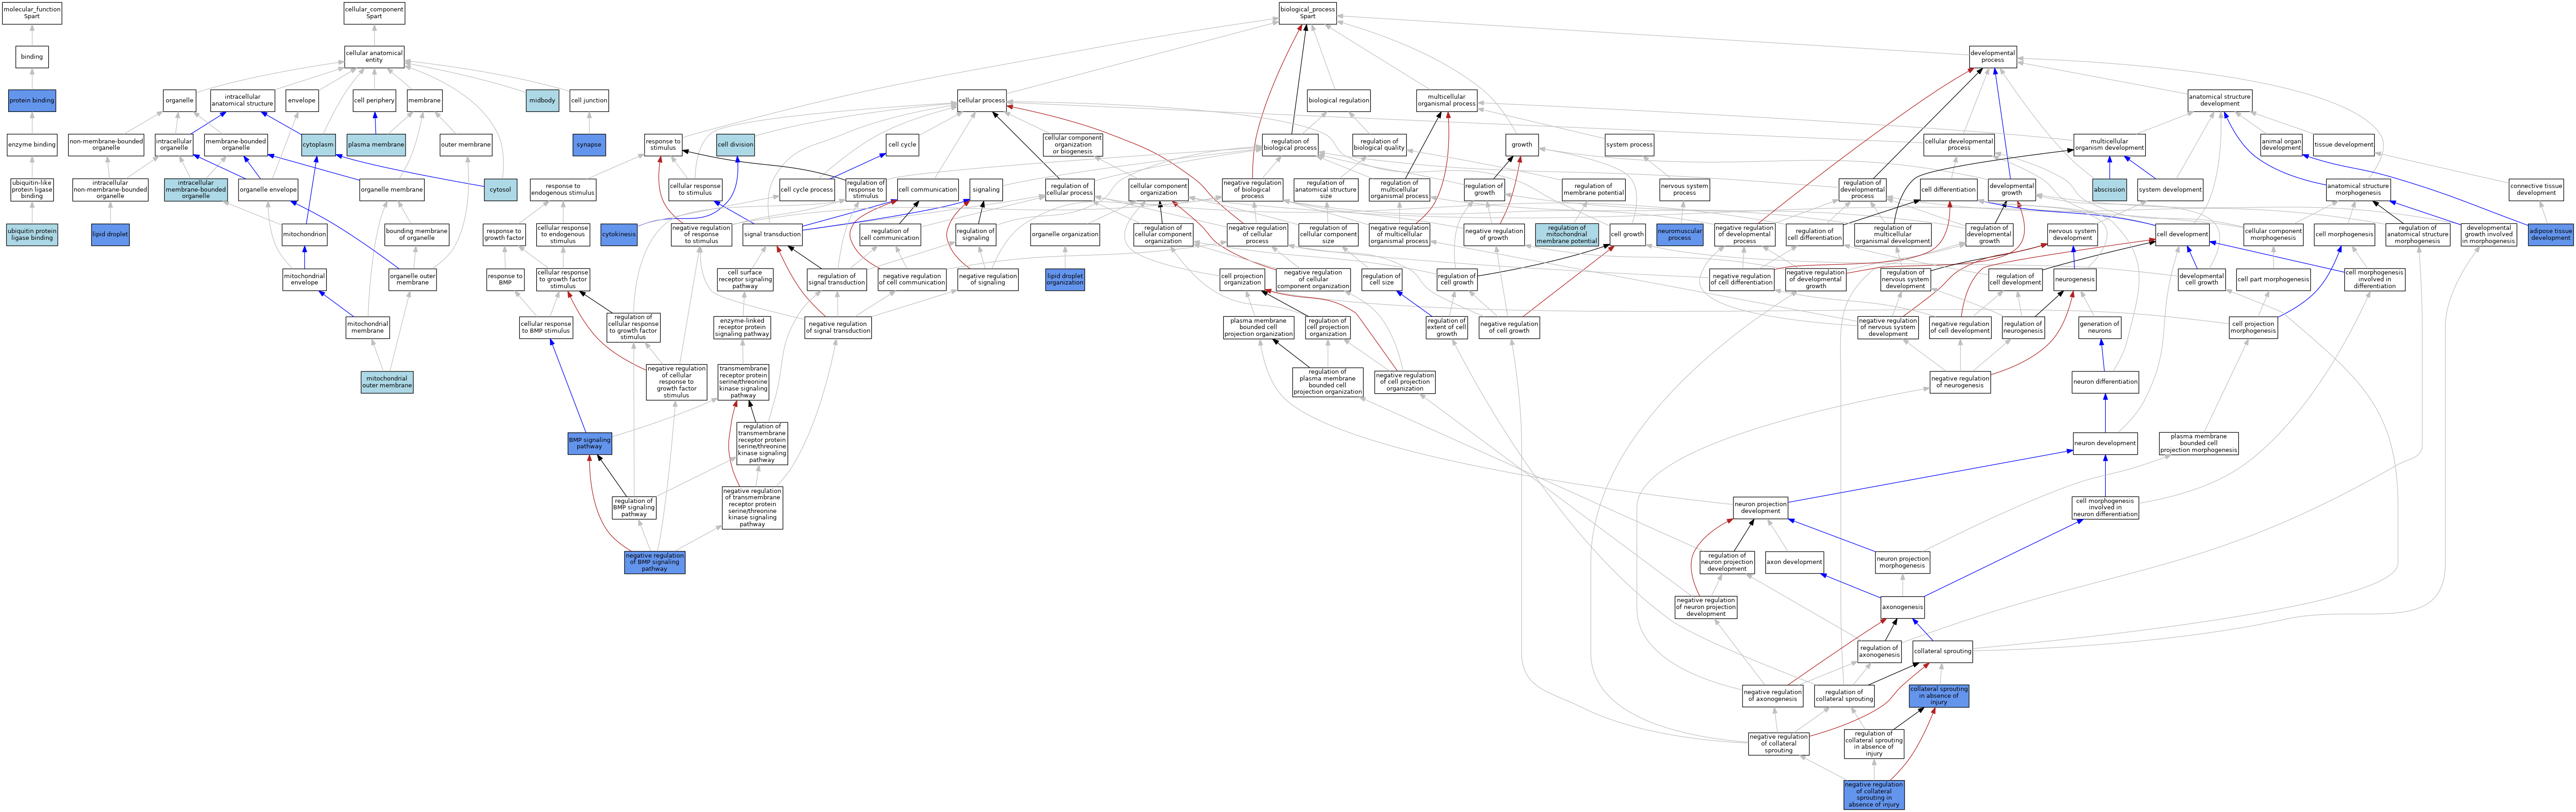Click the light-blue 'cell division' node
Screen dimensions: 2576x812
pyautogui.click(x=735, y=145)
